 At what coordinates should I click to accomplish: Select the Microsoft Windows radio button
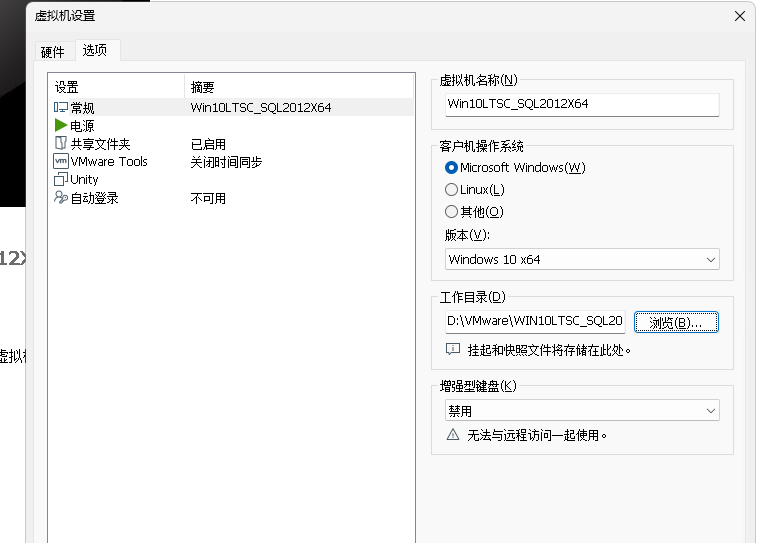451,168
